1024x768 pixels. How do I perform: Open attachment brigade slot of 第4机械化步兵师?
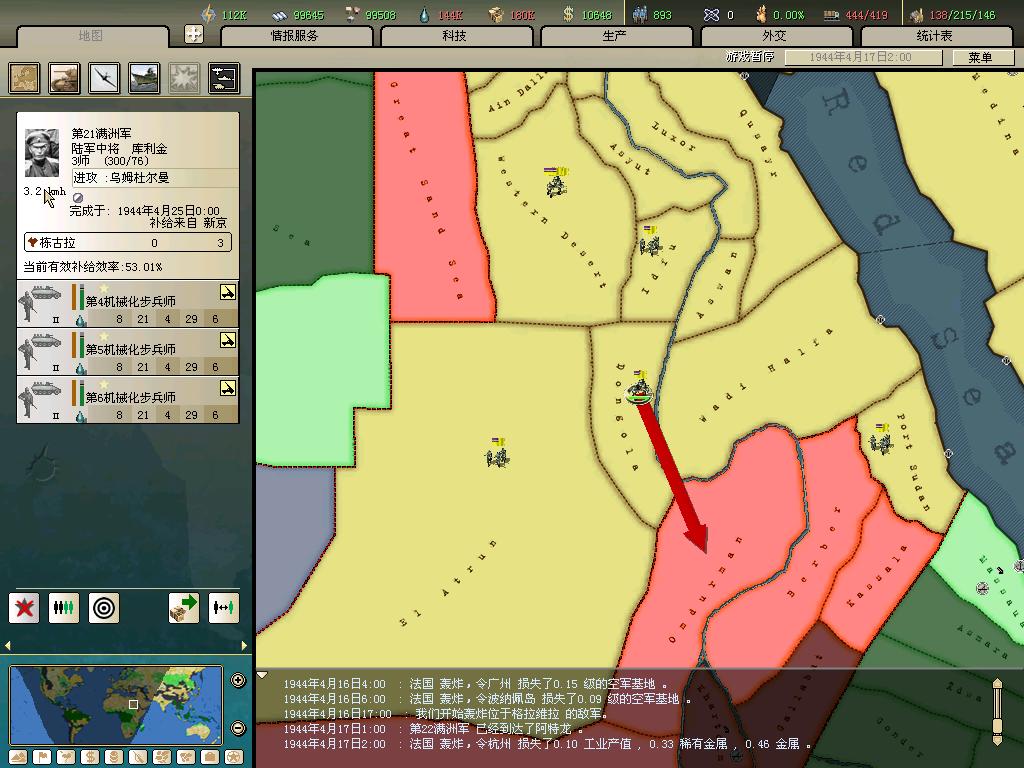tap(228, 293)
